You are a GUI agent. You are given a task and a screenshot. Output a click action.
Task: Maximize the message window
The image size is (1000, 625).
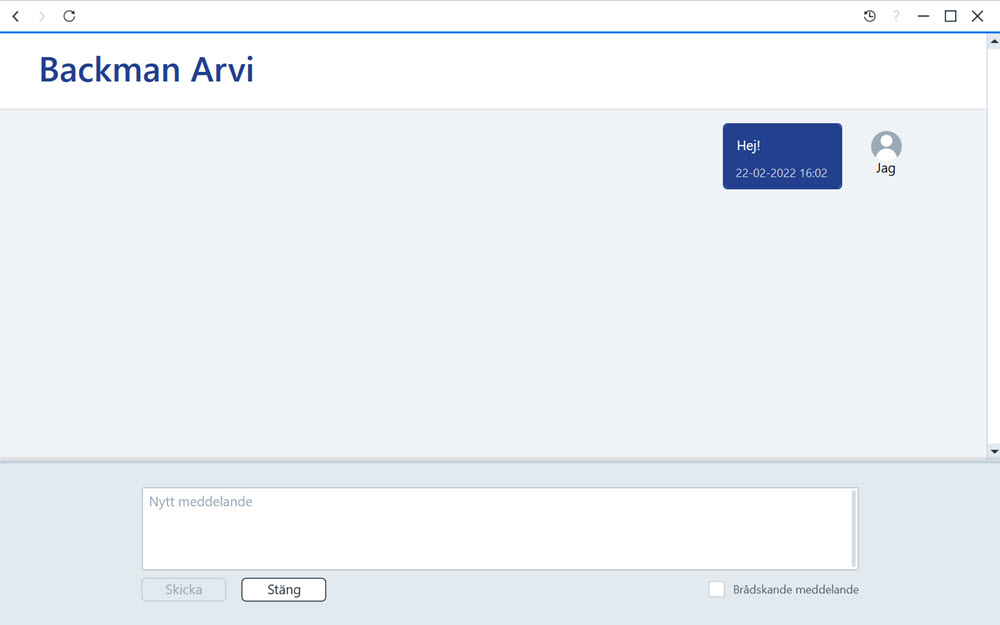[950, 16]
